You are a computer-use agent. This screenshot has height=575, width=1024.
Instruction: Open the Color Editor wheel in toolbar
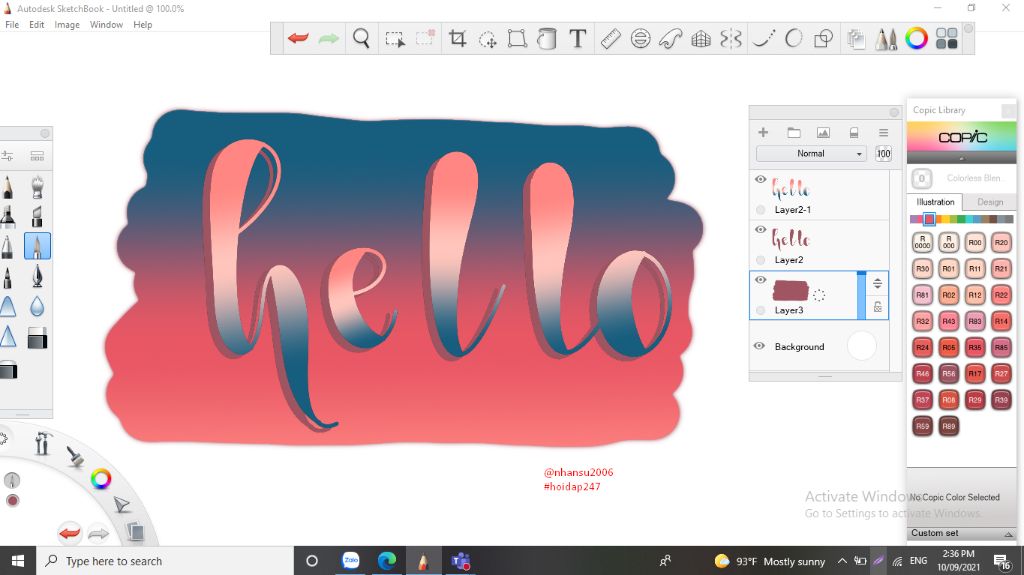[x=916, y=39]
